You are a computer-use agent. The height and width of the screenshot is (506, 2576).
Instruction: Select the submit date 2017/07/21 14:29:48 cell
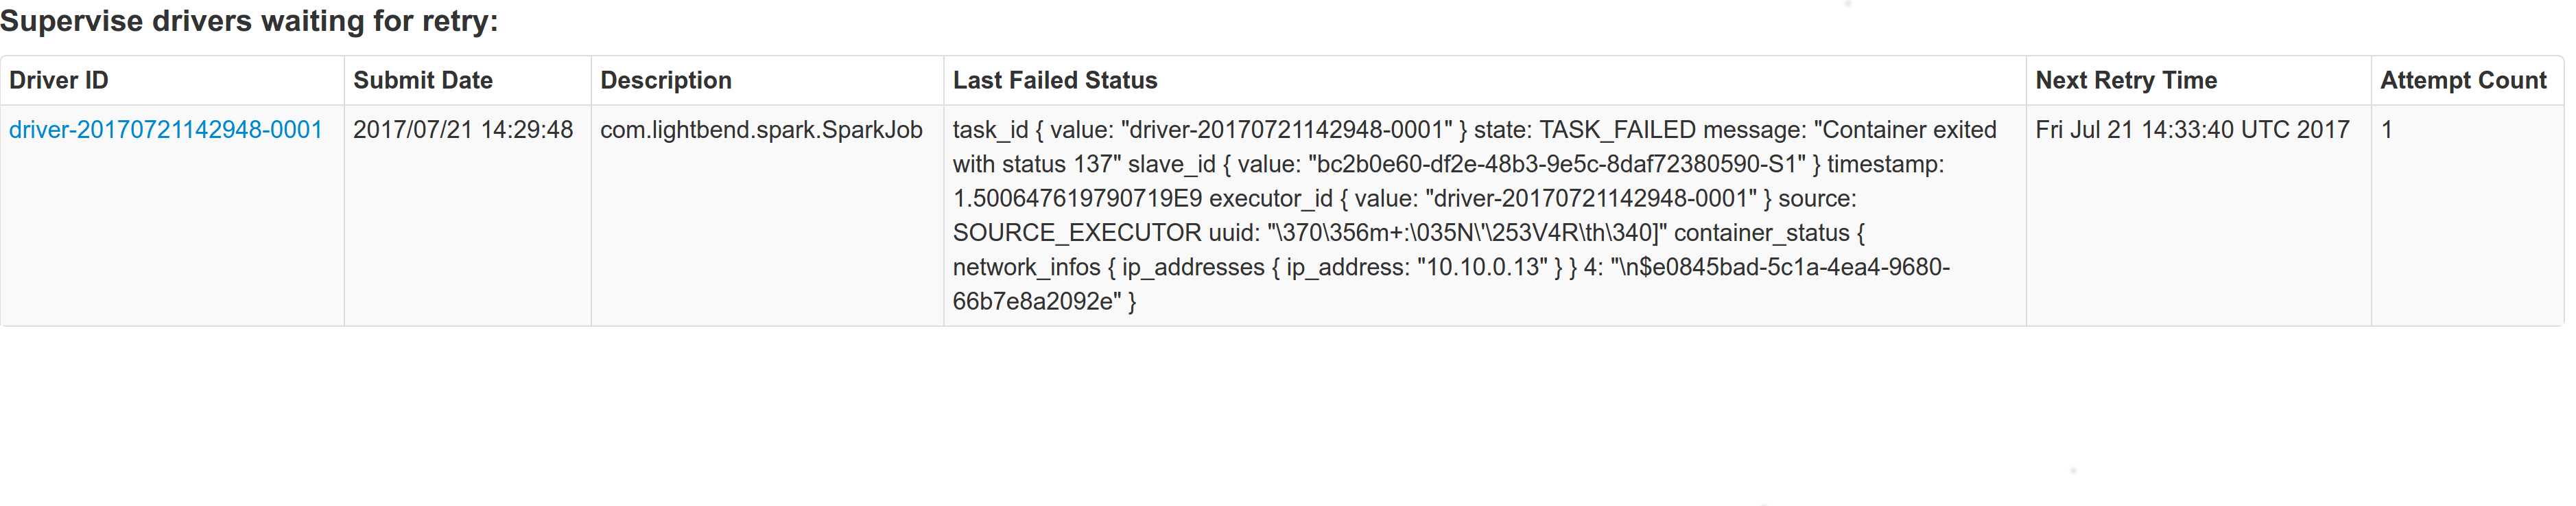coord(463,130)
